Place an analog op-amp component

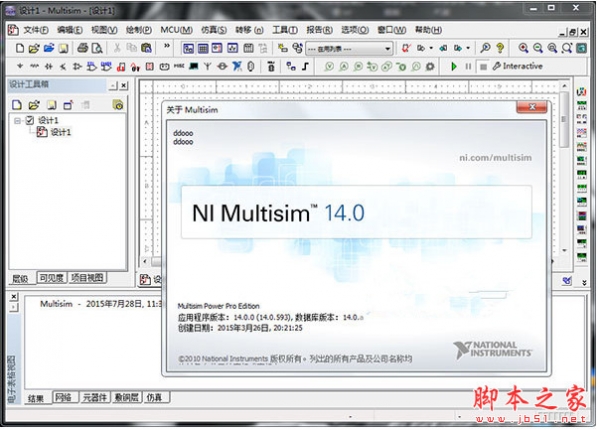coord(77,66)
